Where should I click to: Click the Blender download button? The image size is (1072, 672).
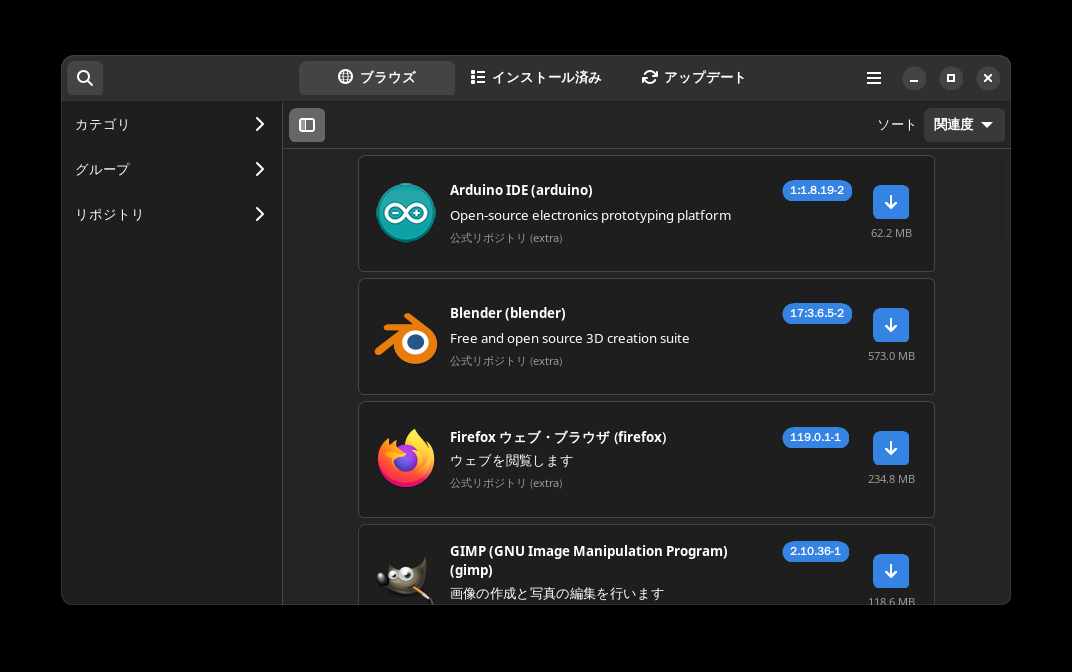pos(891,325)
